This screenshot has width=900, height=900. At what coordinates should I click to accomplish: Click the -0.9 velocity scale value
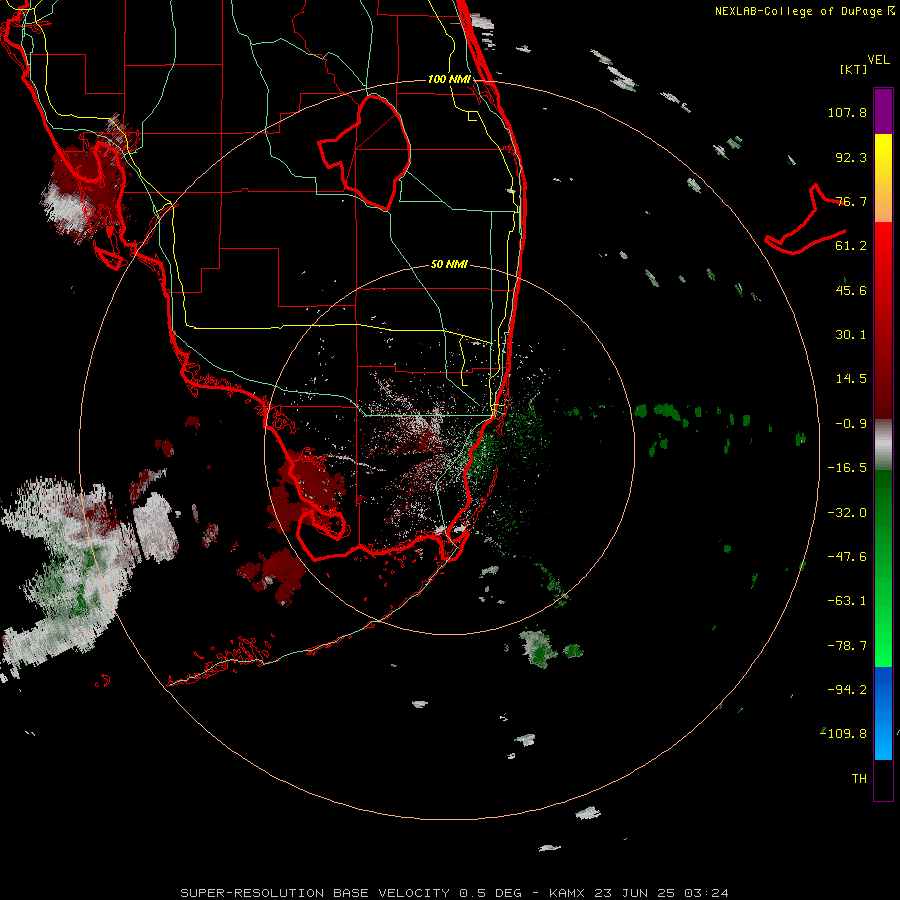tap(851, 424)
